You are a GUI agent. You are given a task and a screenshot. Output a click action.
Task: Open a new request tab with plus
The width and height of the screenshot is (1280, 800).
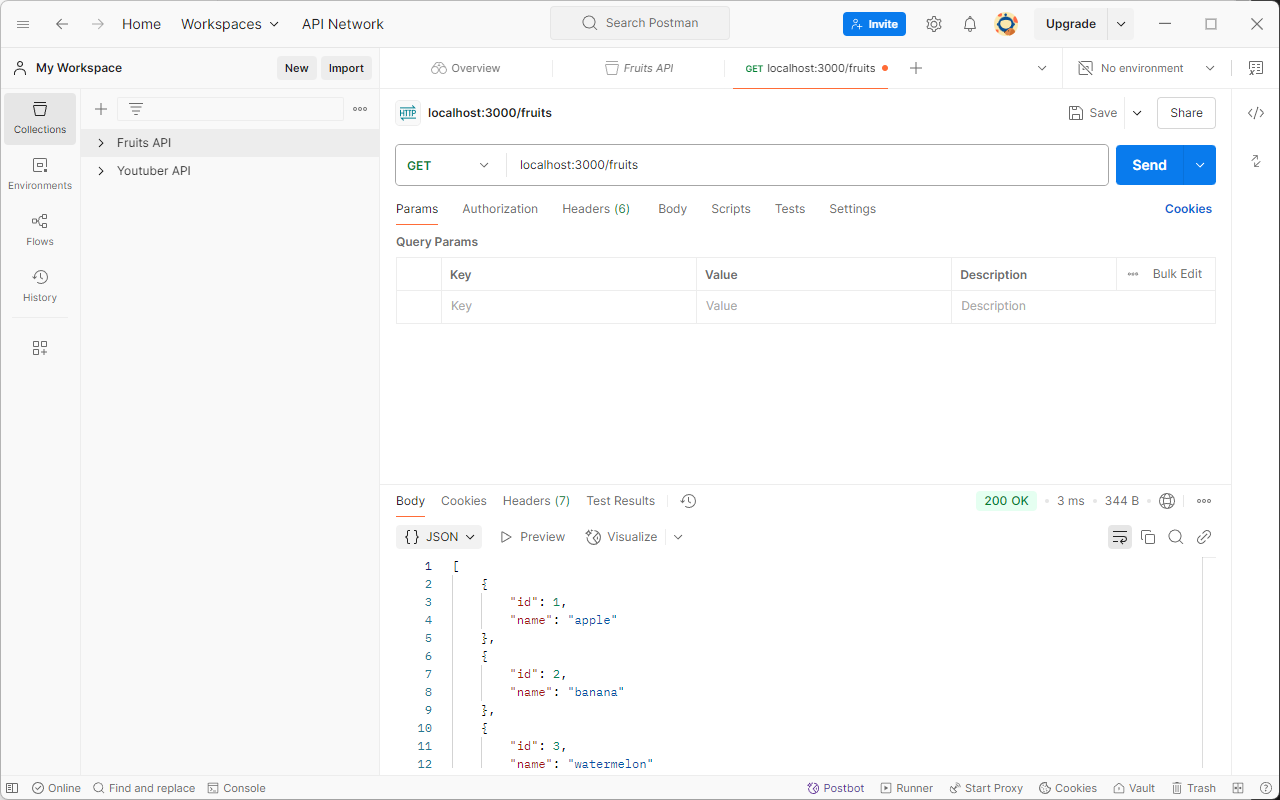pos(916,68)
